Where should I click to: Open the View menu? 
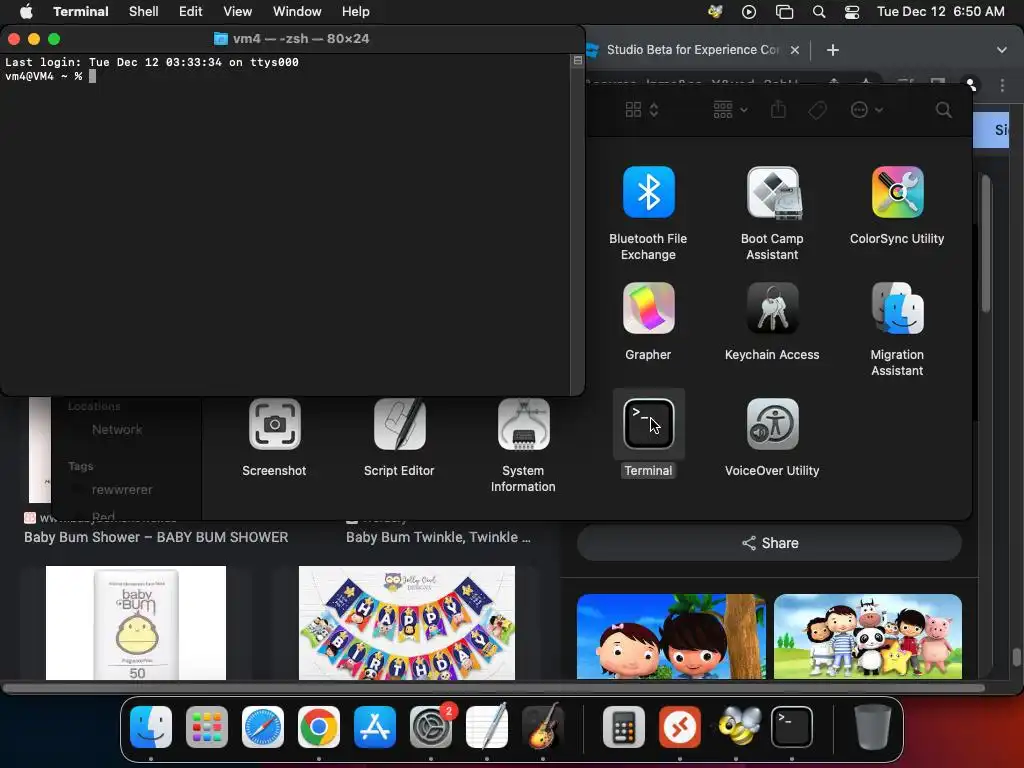tap(238, 12)
